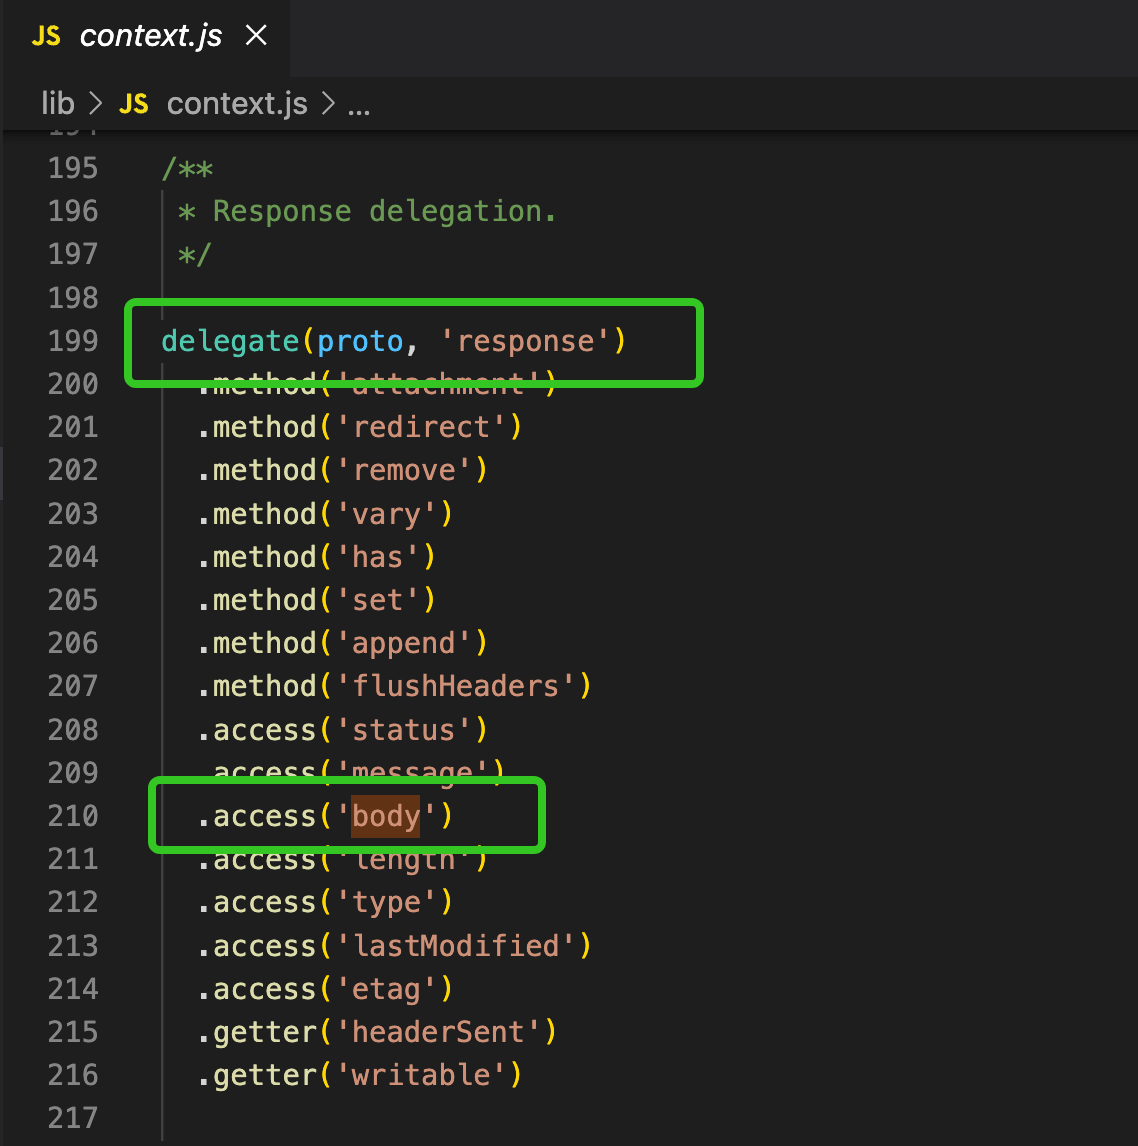Click the context.js breadcrumb item

pyautogui.click(x=237, y=103)
